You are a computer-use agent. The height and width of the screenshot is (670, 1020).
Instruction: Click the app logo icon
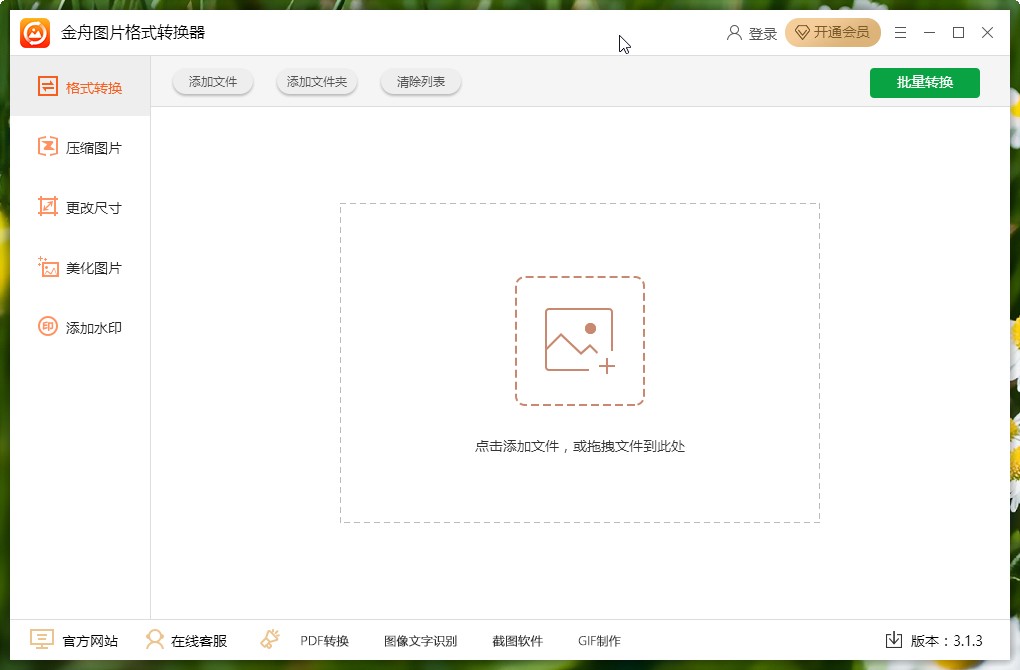32,31
